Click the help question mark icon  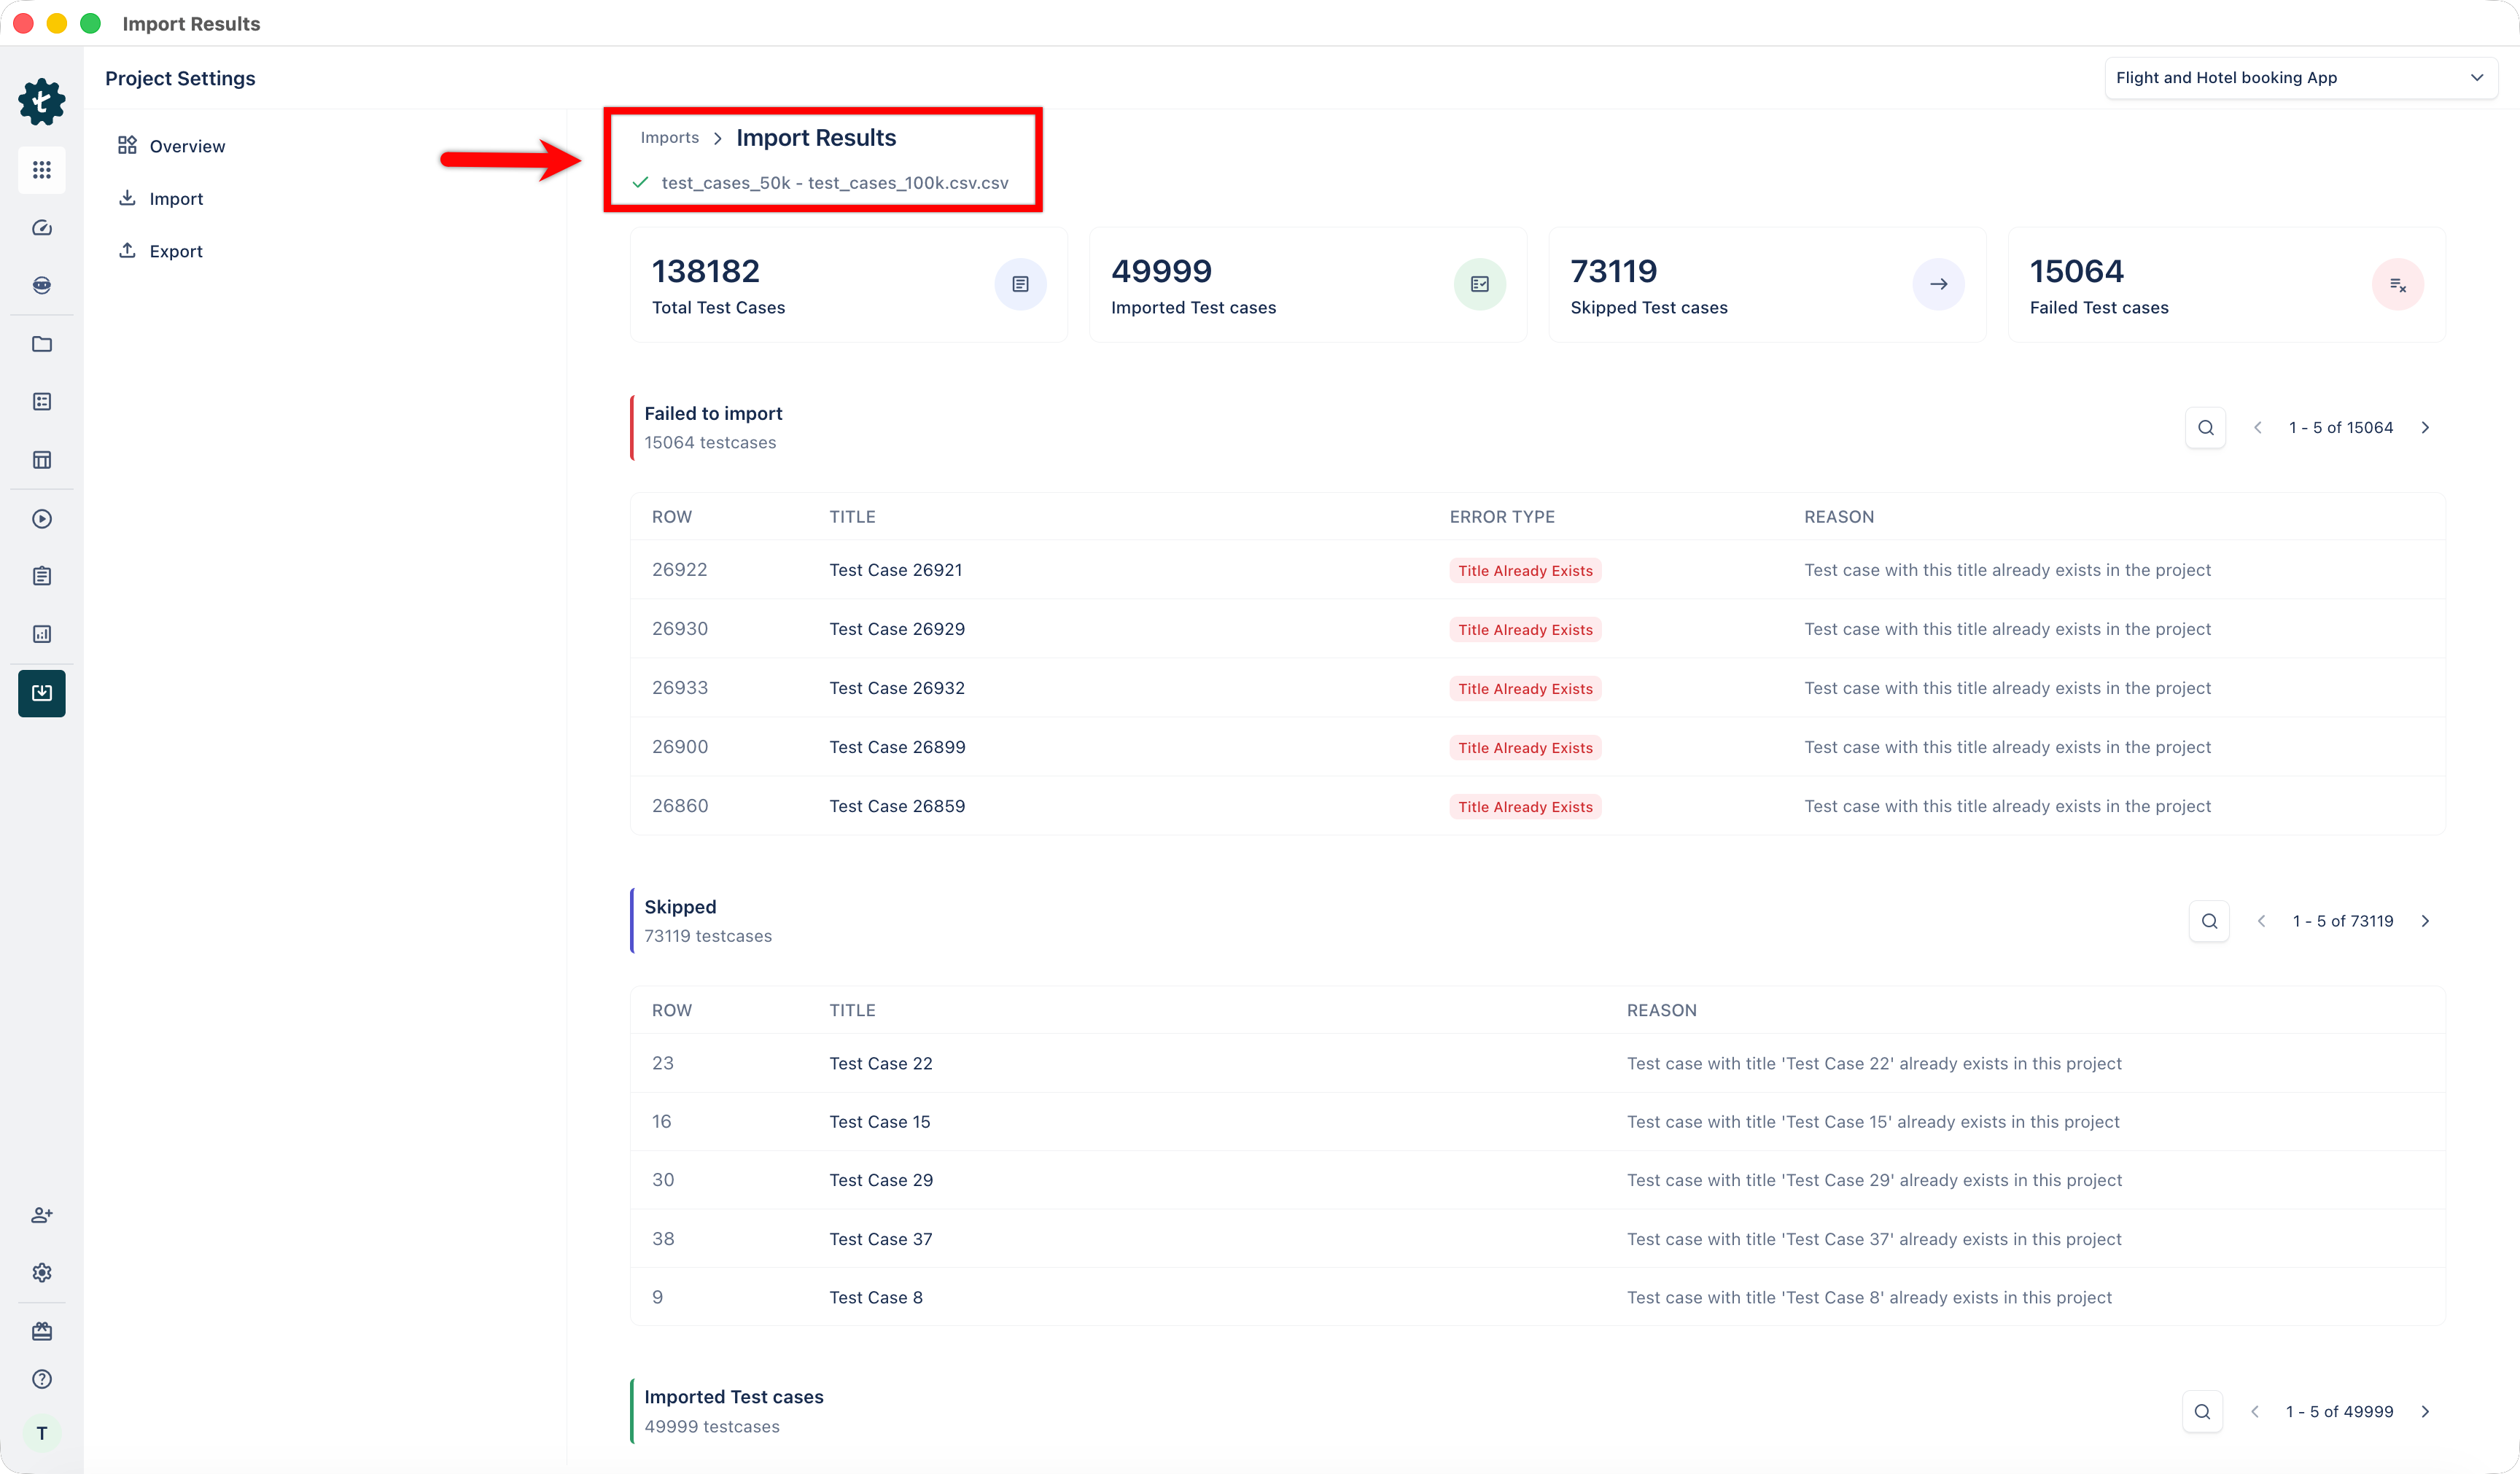point(41,1379)
